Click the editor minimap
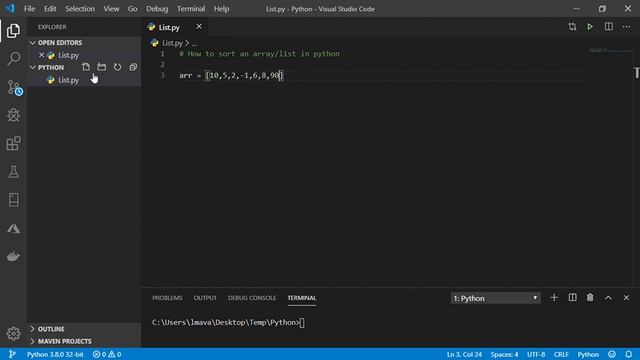 [x=610, y=51]
